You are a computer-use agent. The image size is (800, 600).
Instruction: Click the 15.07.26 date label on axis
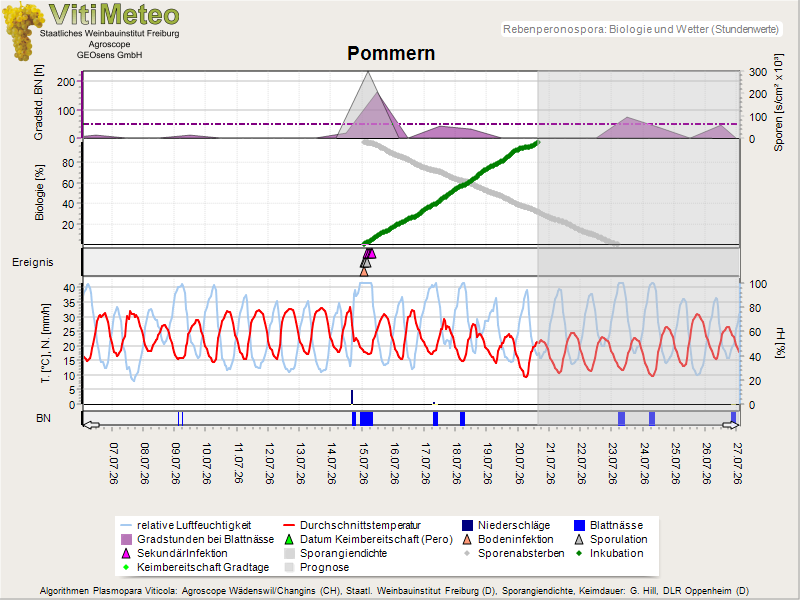[x=364, y=463]
